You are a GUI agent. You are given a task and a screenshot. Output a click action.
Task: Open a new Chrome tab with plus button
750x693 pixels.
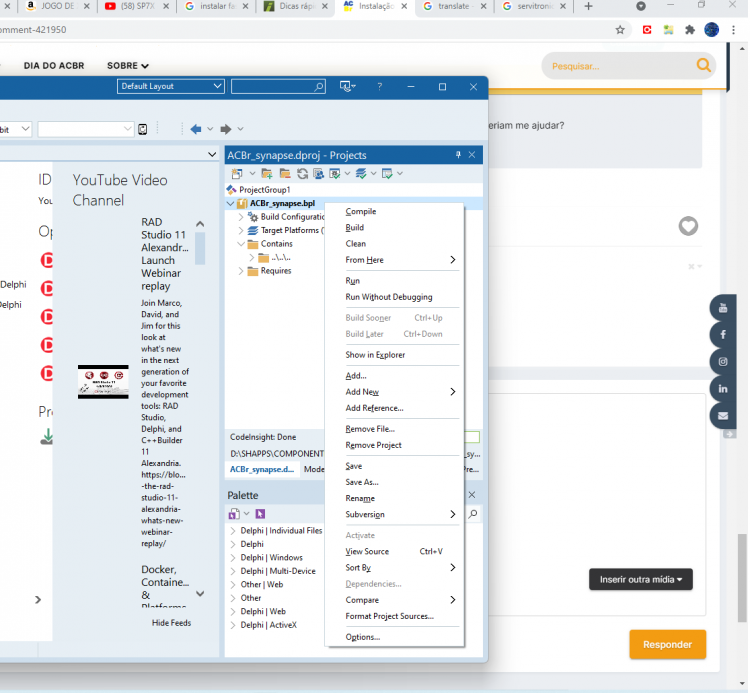(x=588, y=6)
